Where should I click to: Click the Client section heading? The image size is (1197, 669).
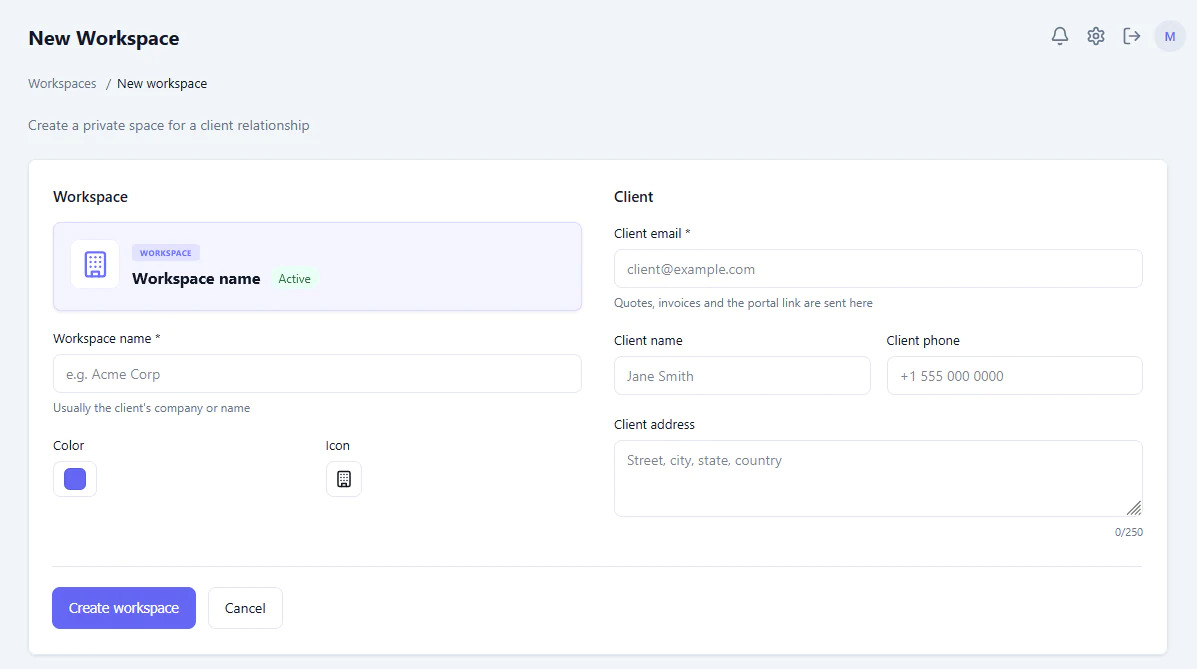pos(634,197)
